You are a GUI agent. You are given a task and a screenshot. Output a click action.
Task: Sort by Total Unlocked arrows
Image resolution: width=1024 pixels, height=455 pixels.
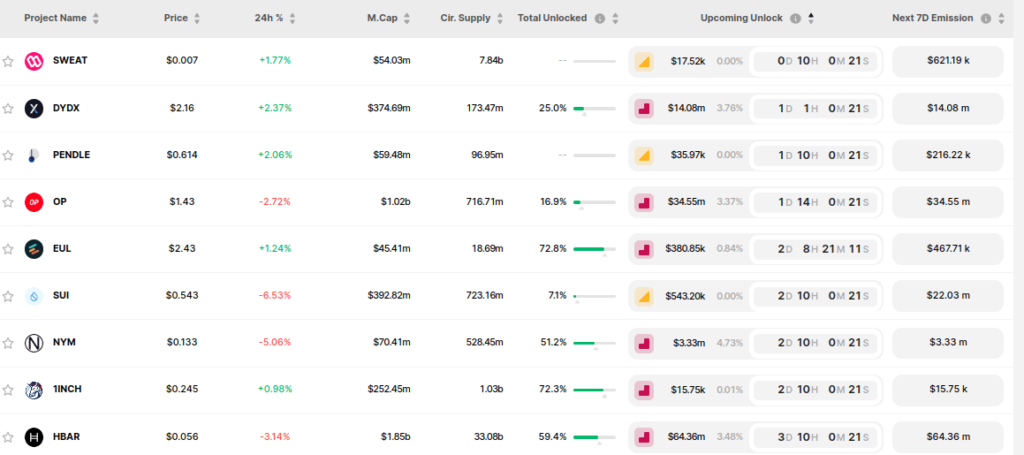[615, 18]
